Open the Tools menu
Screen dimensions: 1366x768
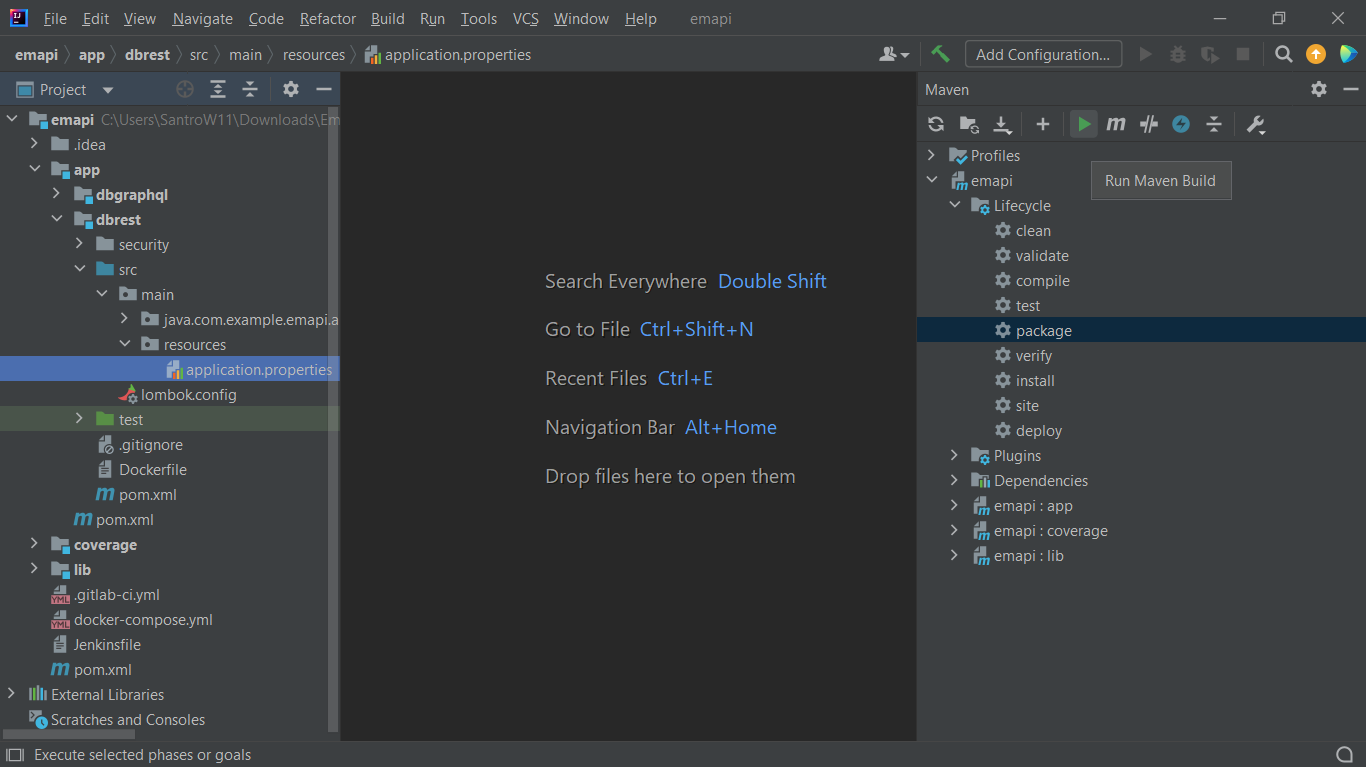click(479, 19)
